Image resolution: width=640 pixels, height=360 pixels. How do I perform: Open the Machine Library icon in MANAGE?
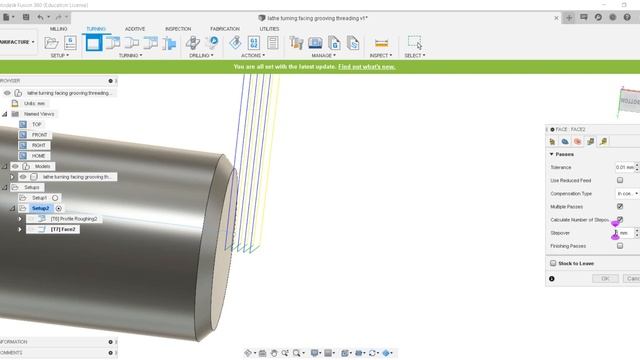tap(315, 43)
